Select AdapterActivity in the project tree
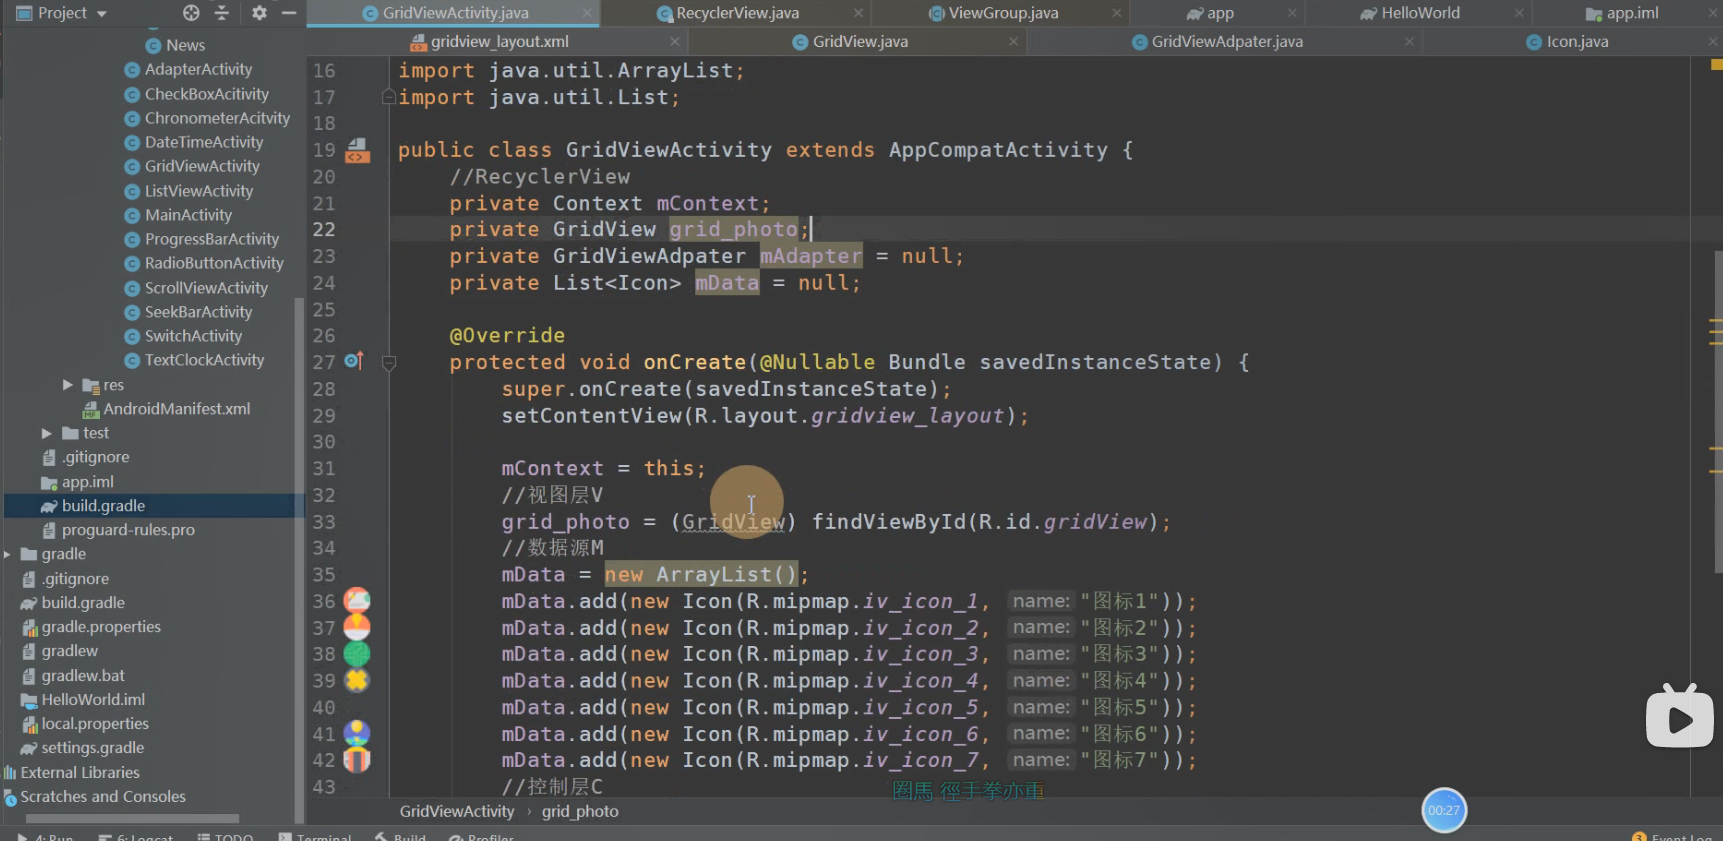 198,69
